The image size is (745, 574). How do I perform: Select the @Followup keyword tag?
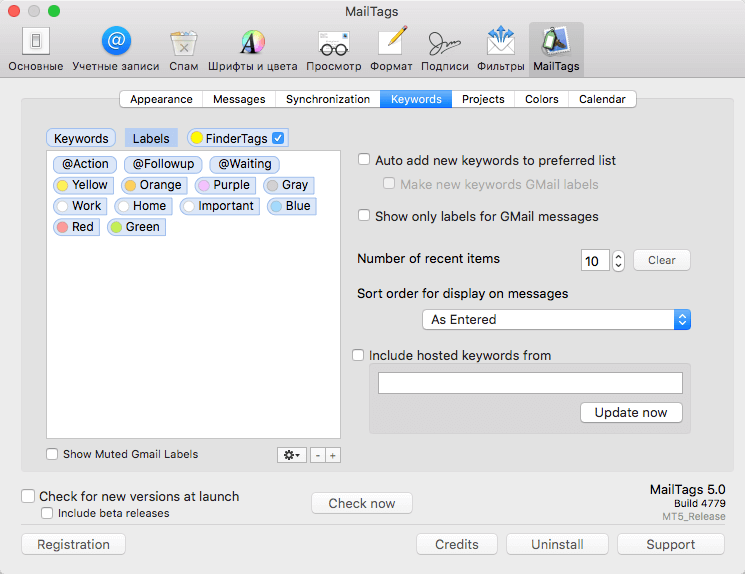163,164
